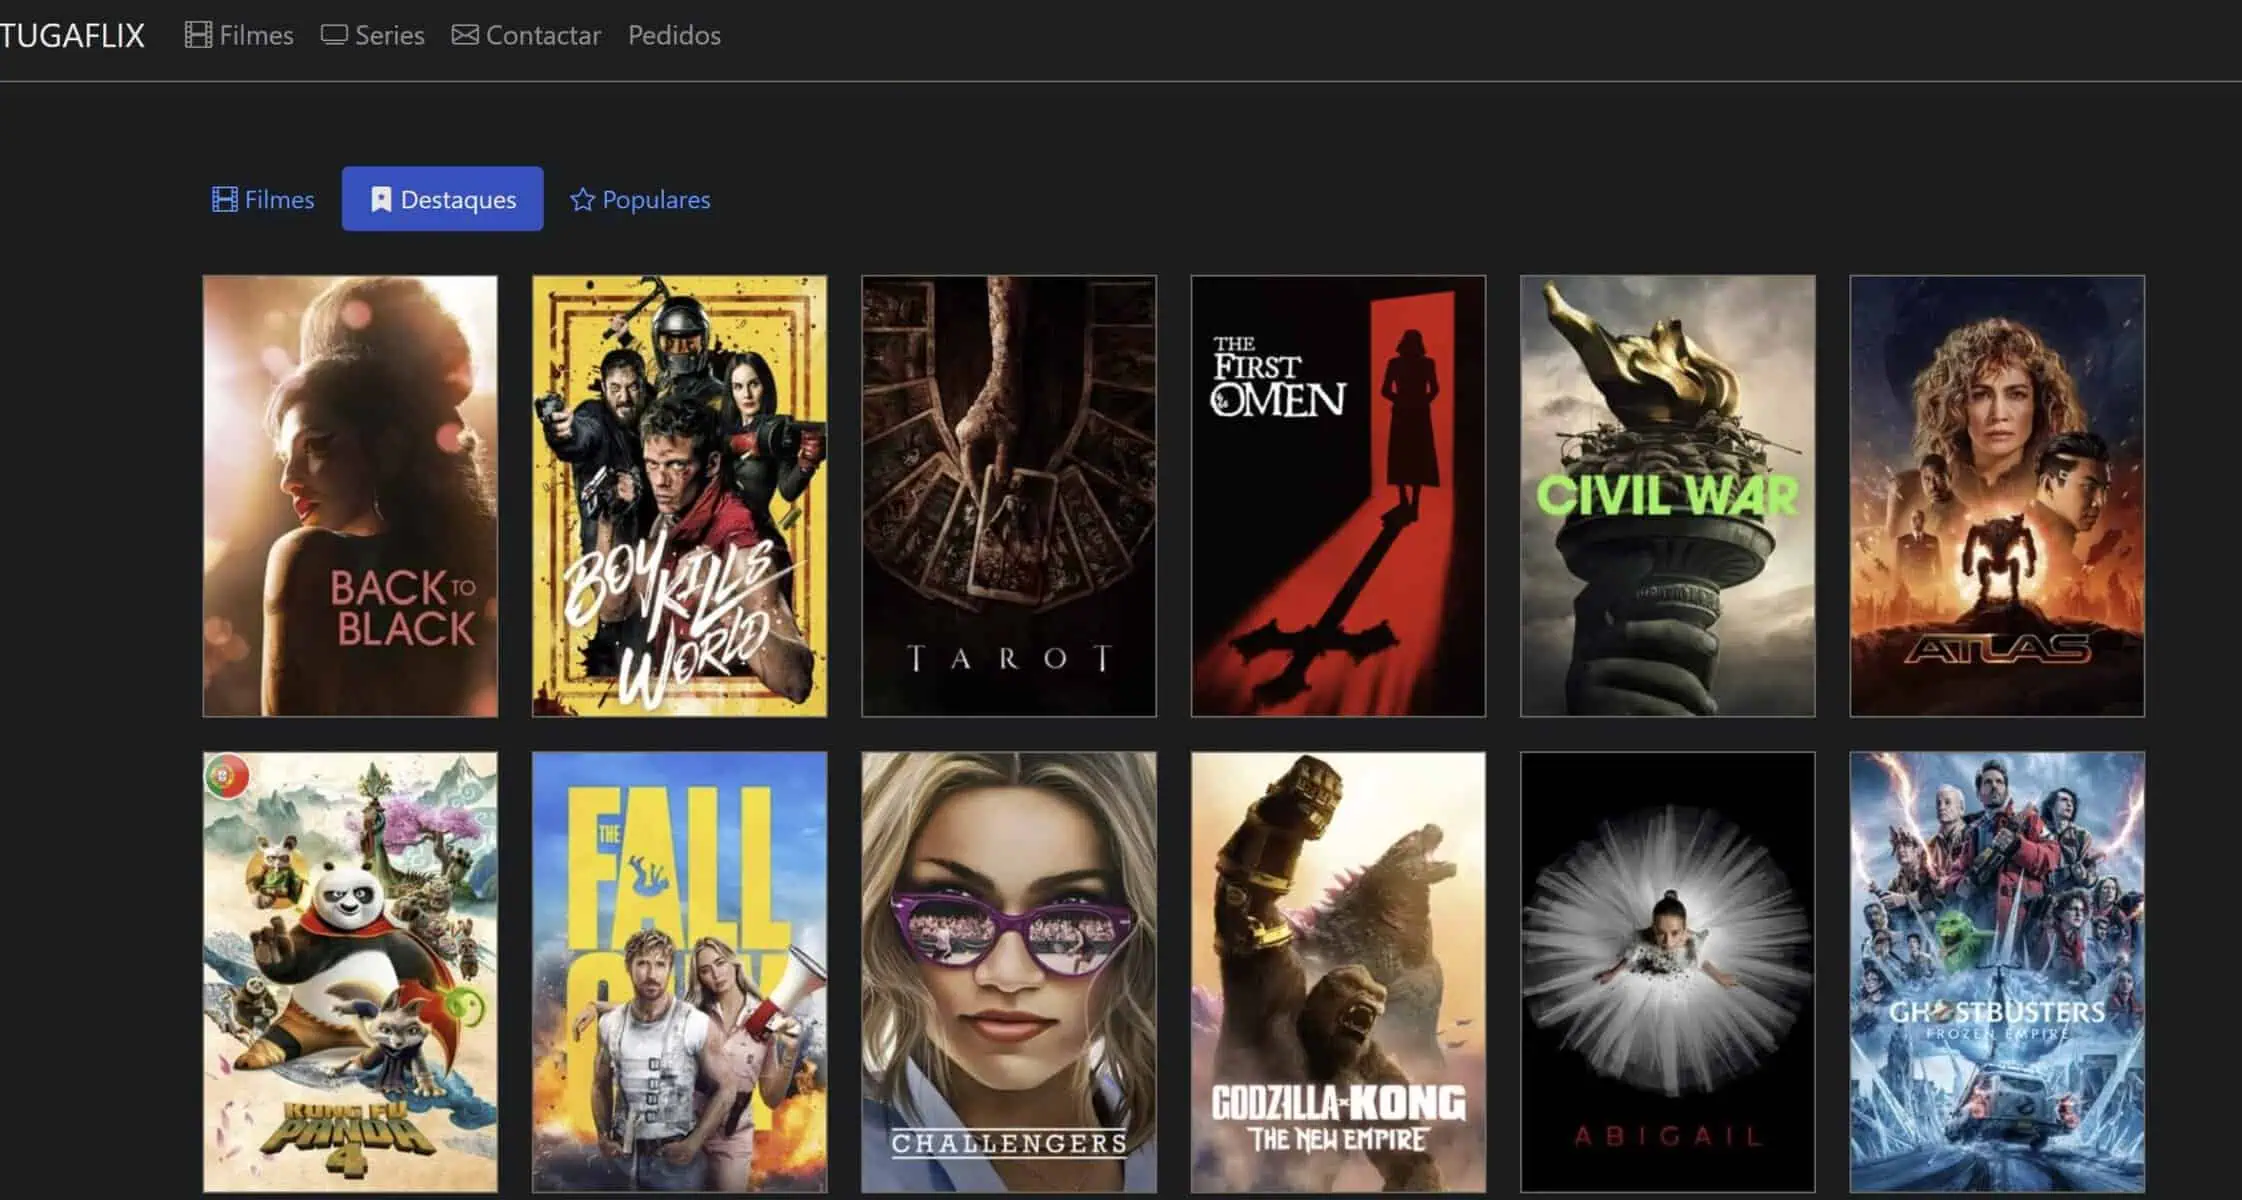Screen dimensions: 2242x1200
Task: Open the Contactar page
Action: 526,36
